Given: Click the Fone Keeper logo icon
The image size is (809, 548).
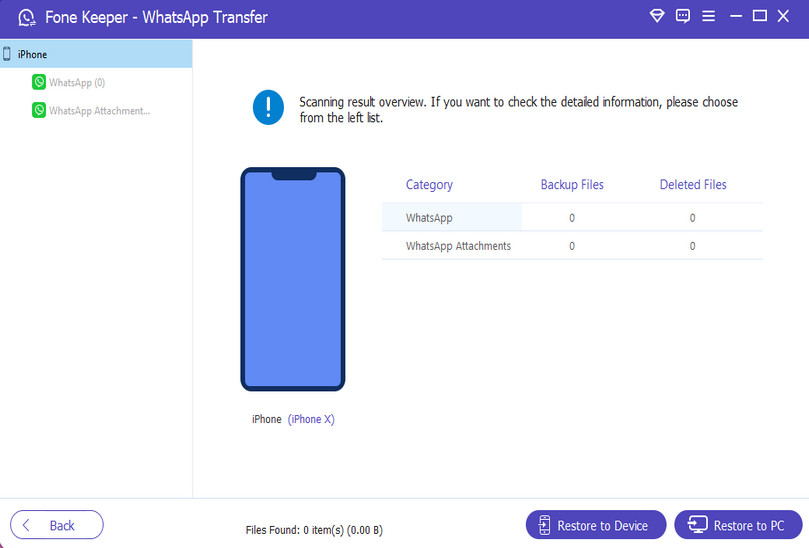Looking at the screenshot, I should (27, 18).
